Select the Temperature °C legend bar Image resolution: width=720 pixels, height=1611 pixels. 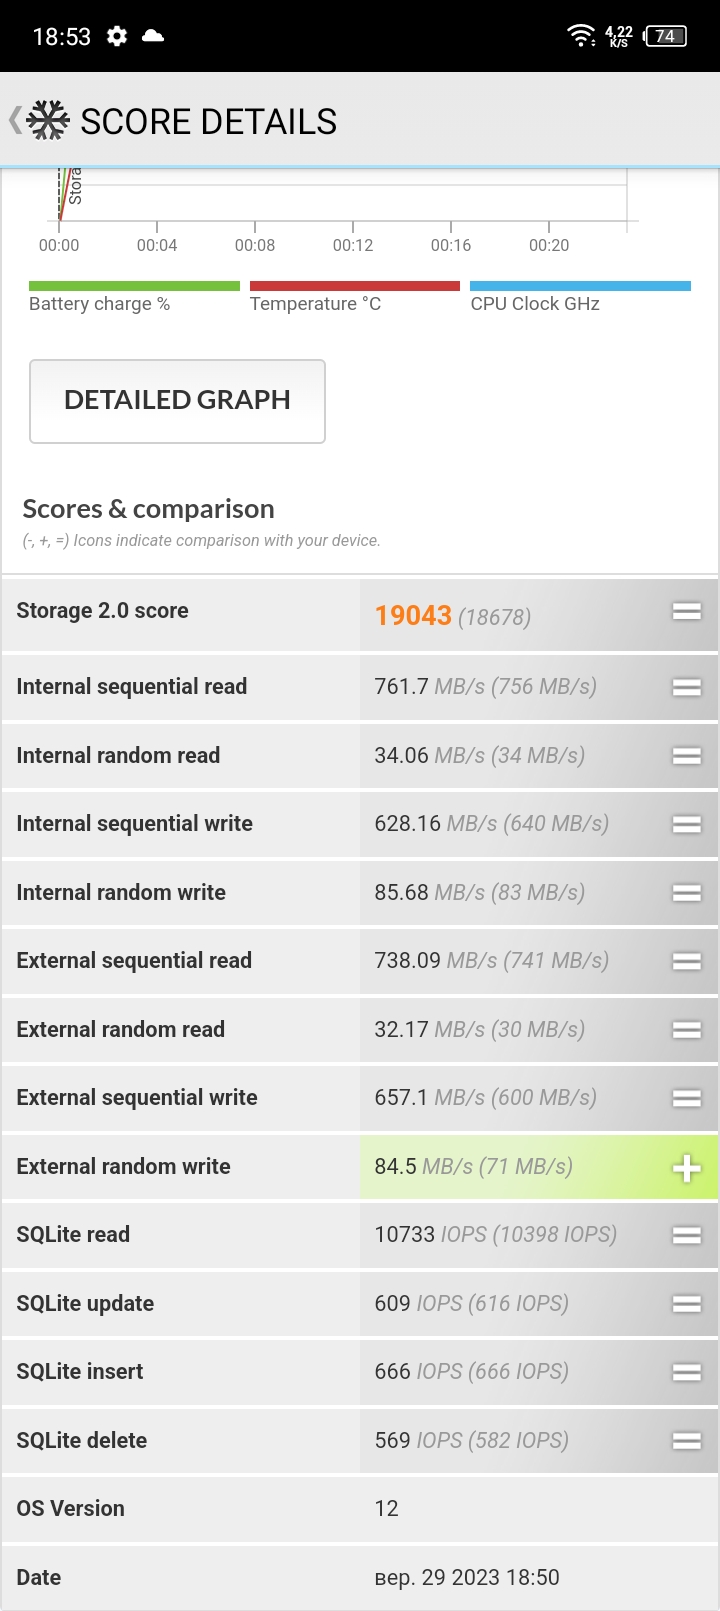click(x=355, y=286)
